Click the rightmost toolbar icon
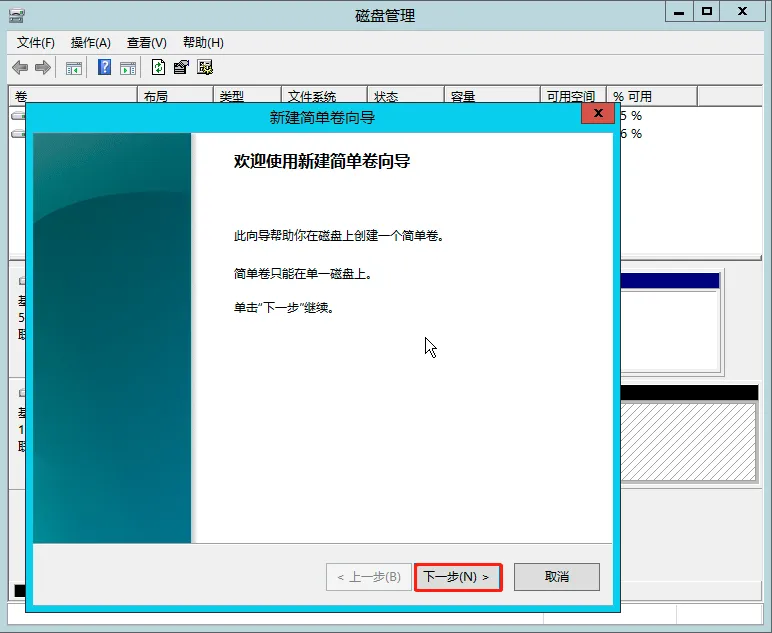This screenshot has height=633, width=772. [x=205, y=68]
